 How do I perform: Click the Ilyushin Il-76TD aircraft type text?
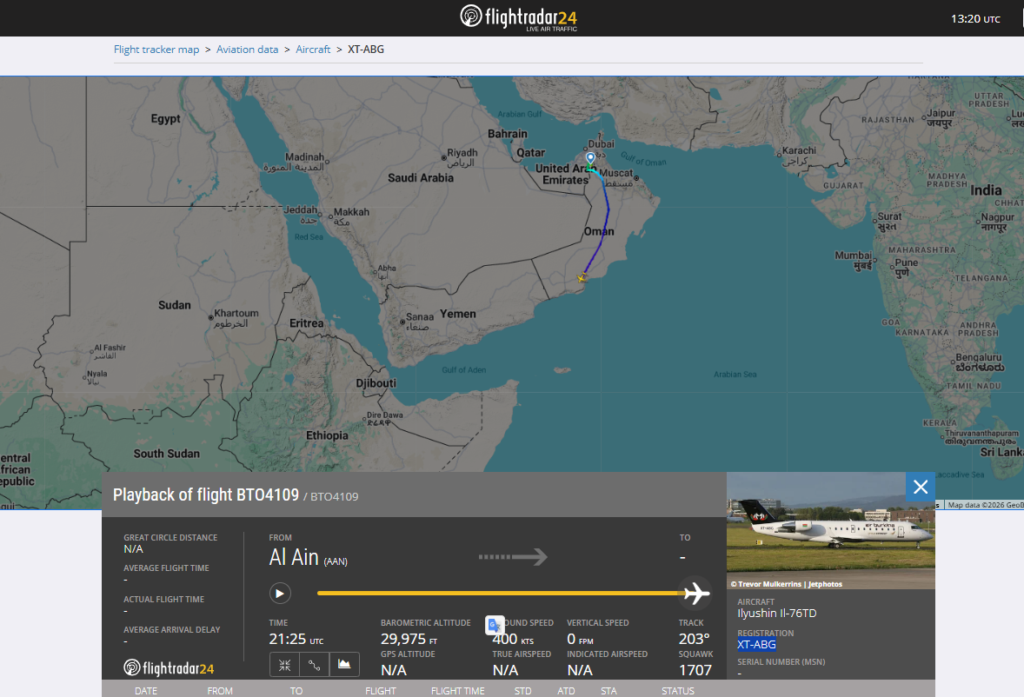coord(776,613)
